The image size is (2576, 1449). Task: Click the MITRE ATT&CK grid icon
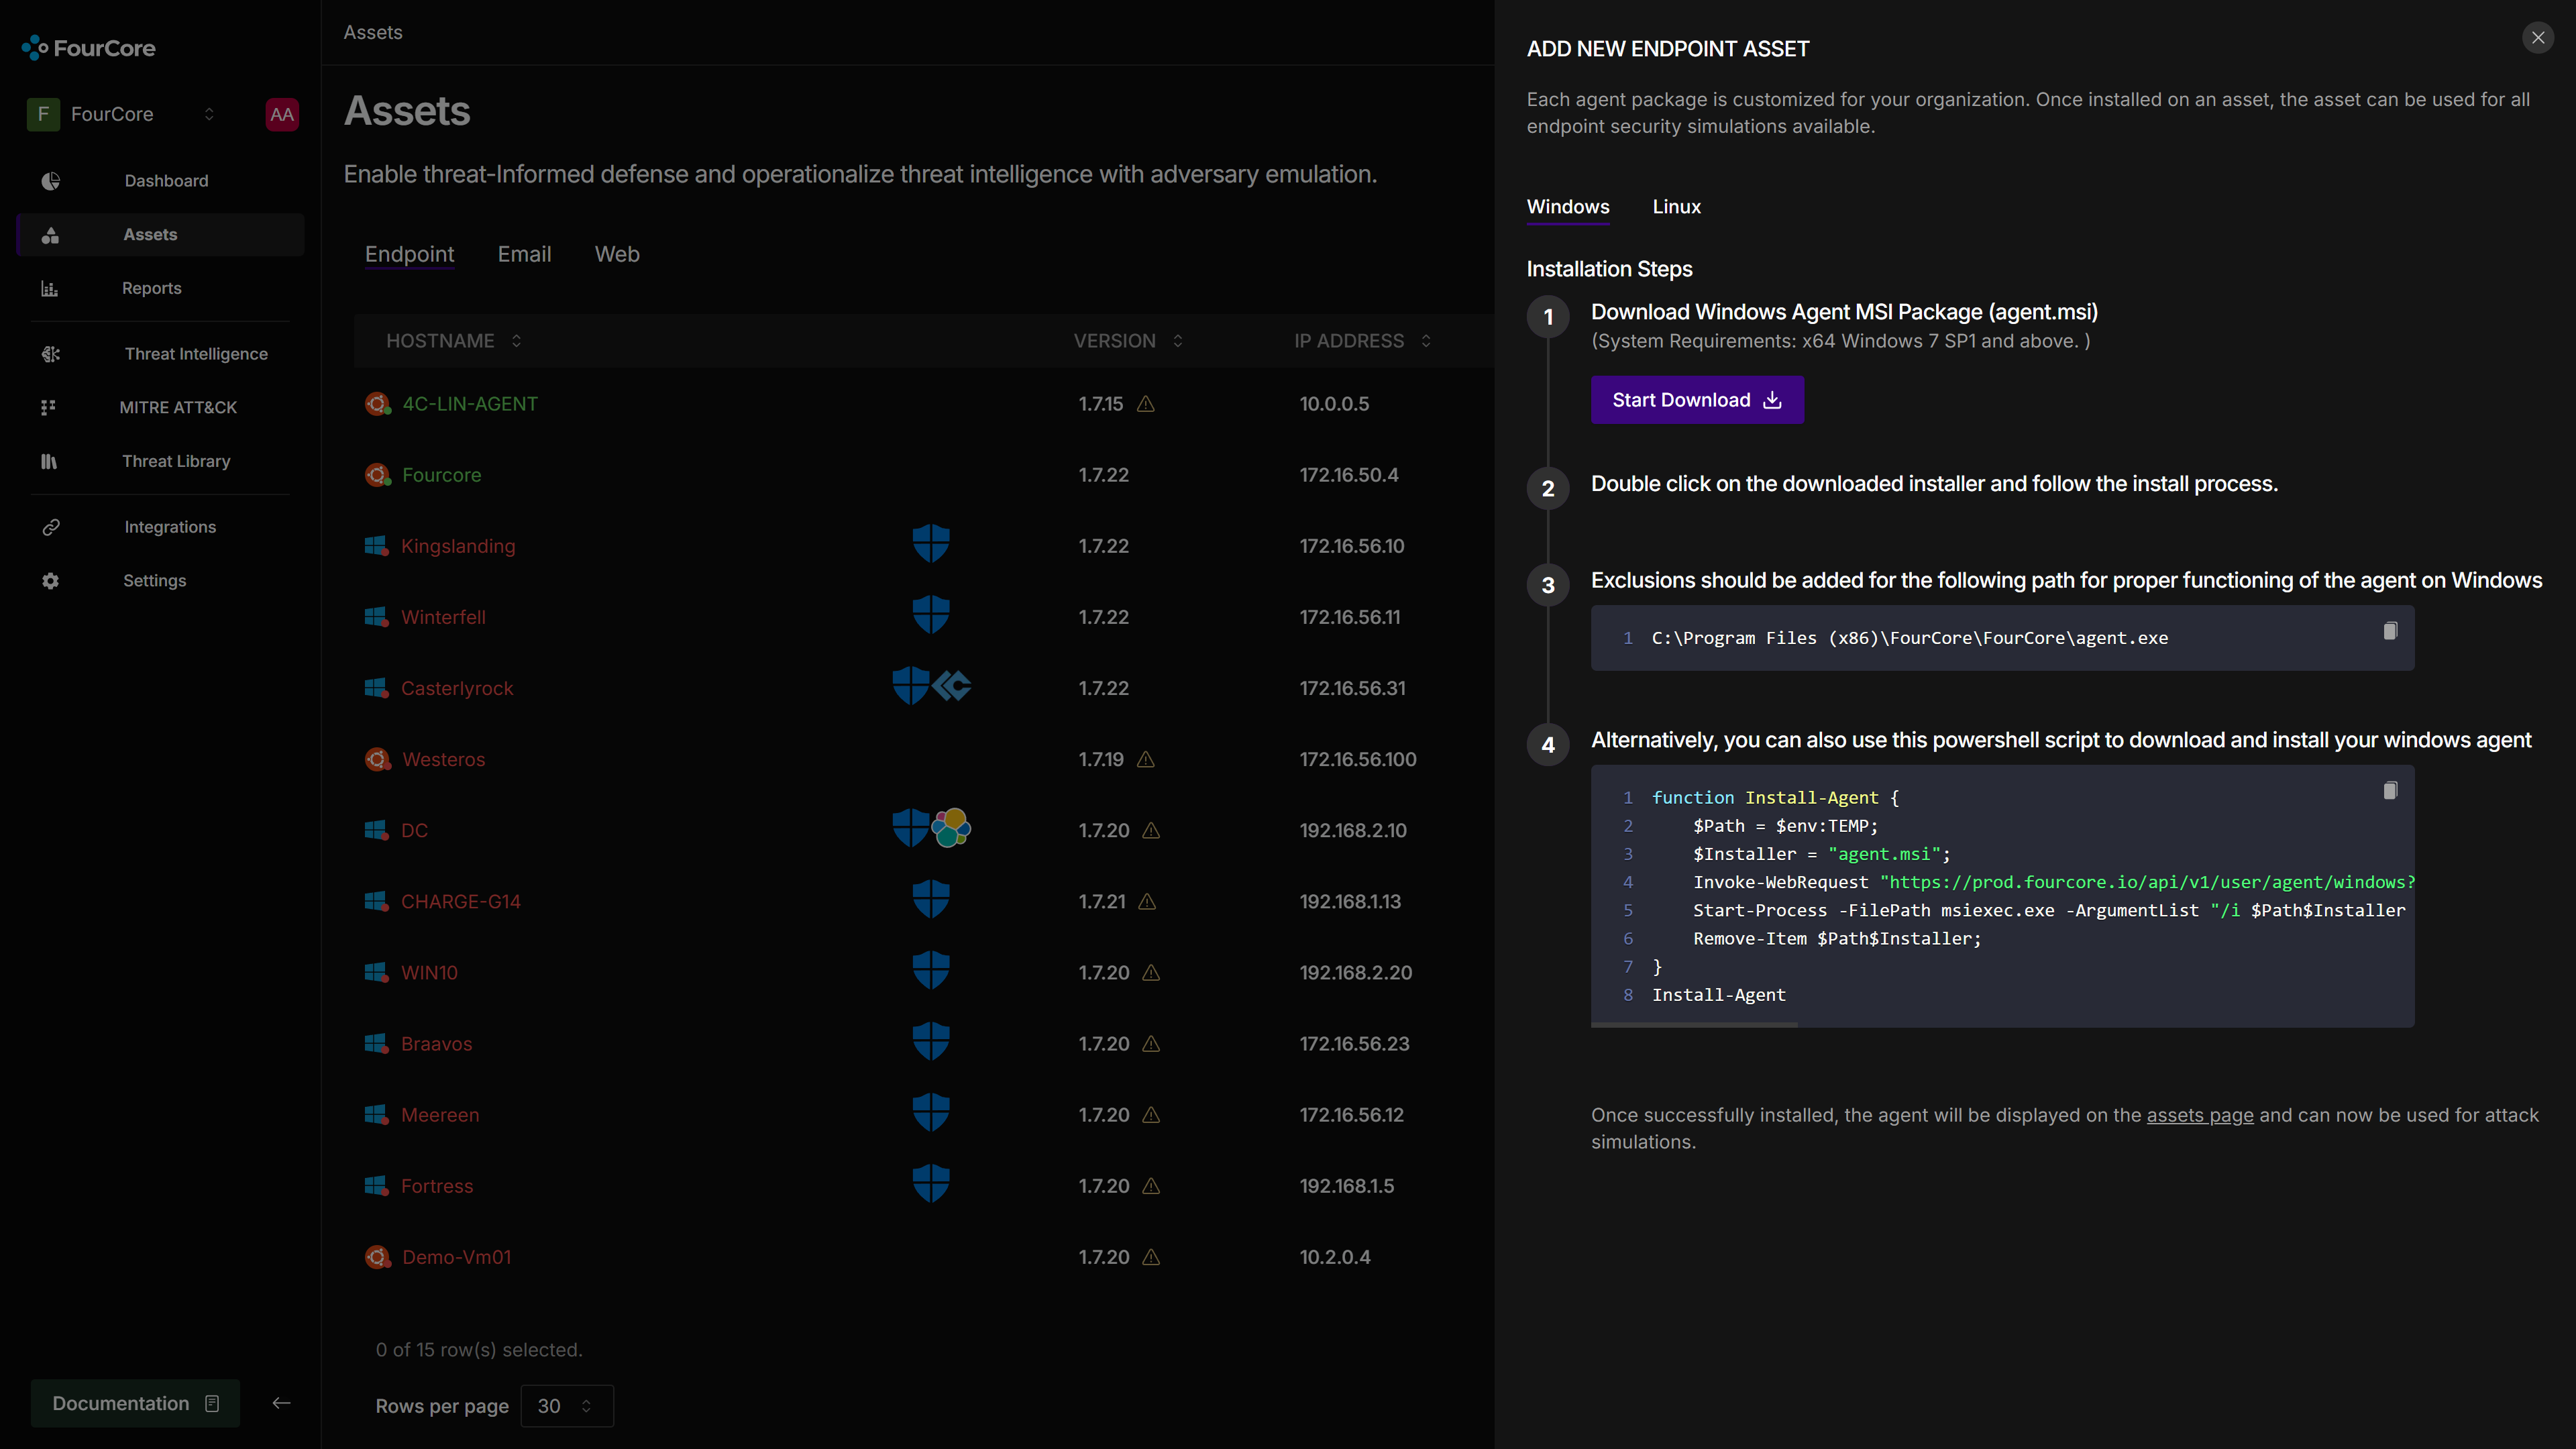[48, 407]
